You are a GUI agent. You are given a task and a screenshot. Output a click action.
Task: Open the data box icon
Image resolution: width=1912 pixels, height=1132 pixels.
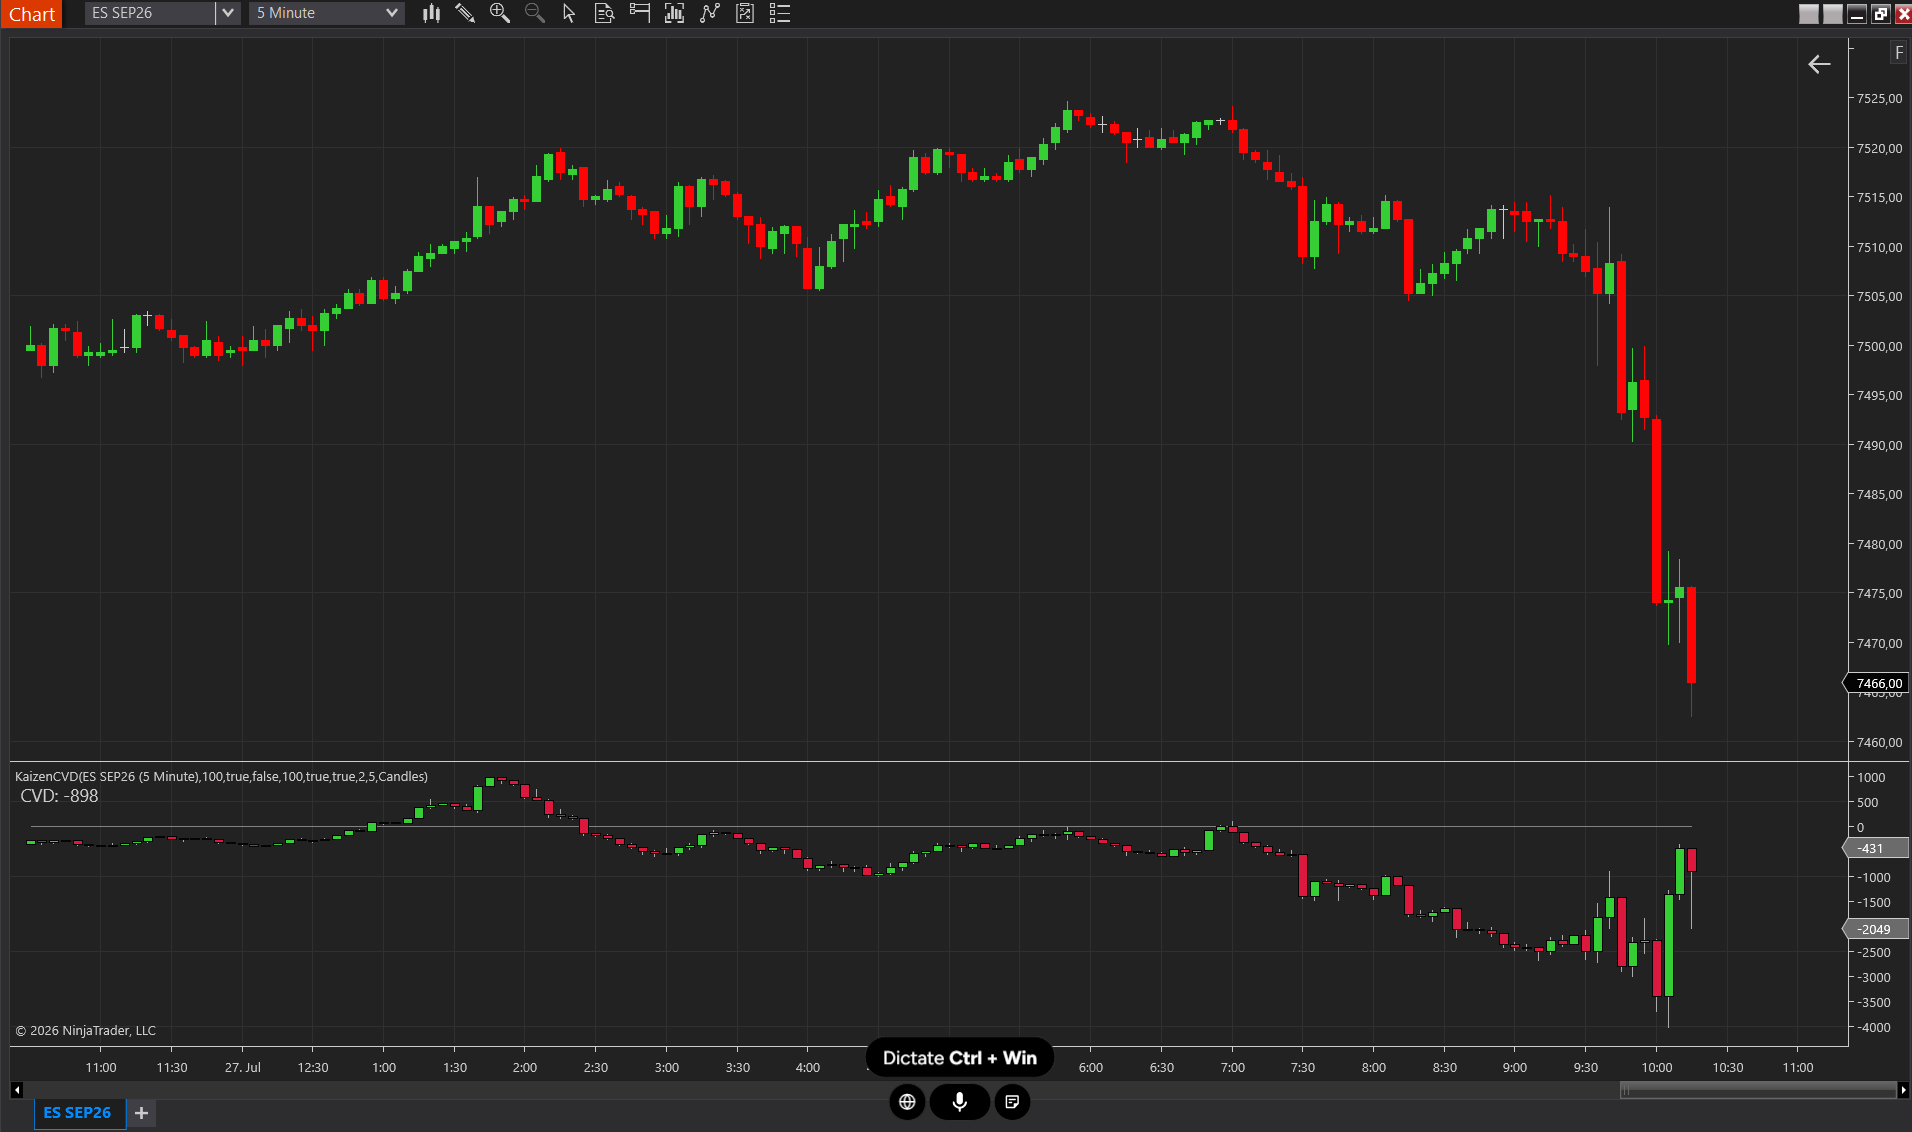click(604, 13)
